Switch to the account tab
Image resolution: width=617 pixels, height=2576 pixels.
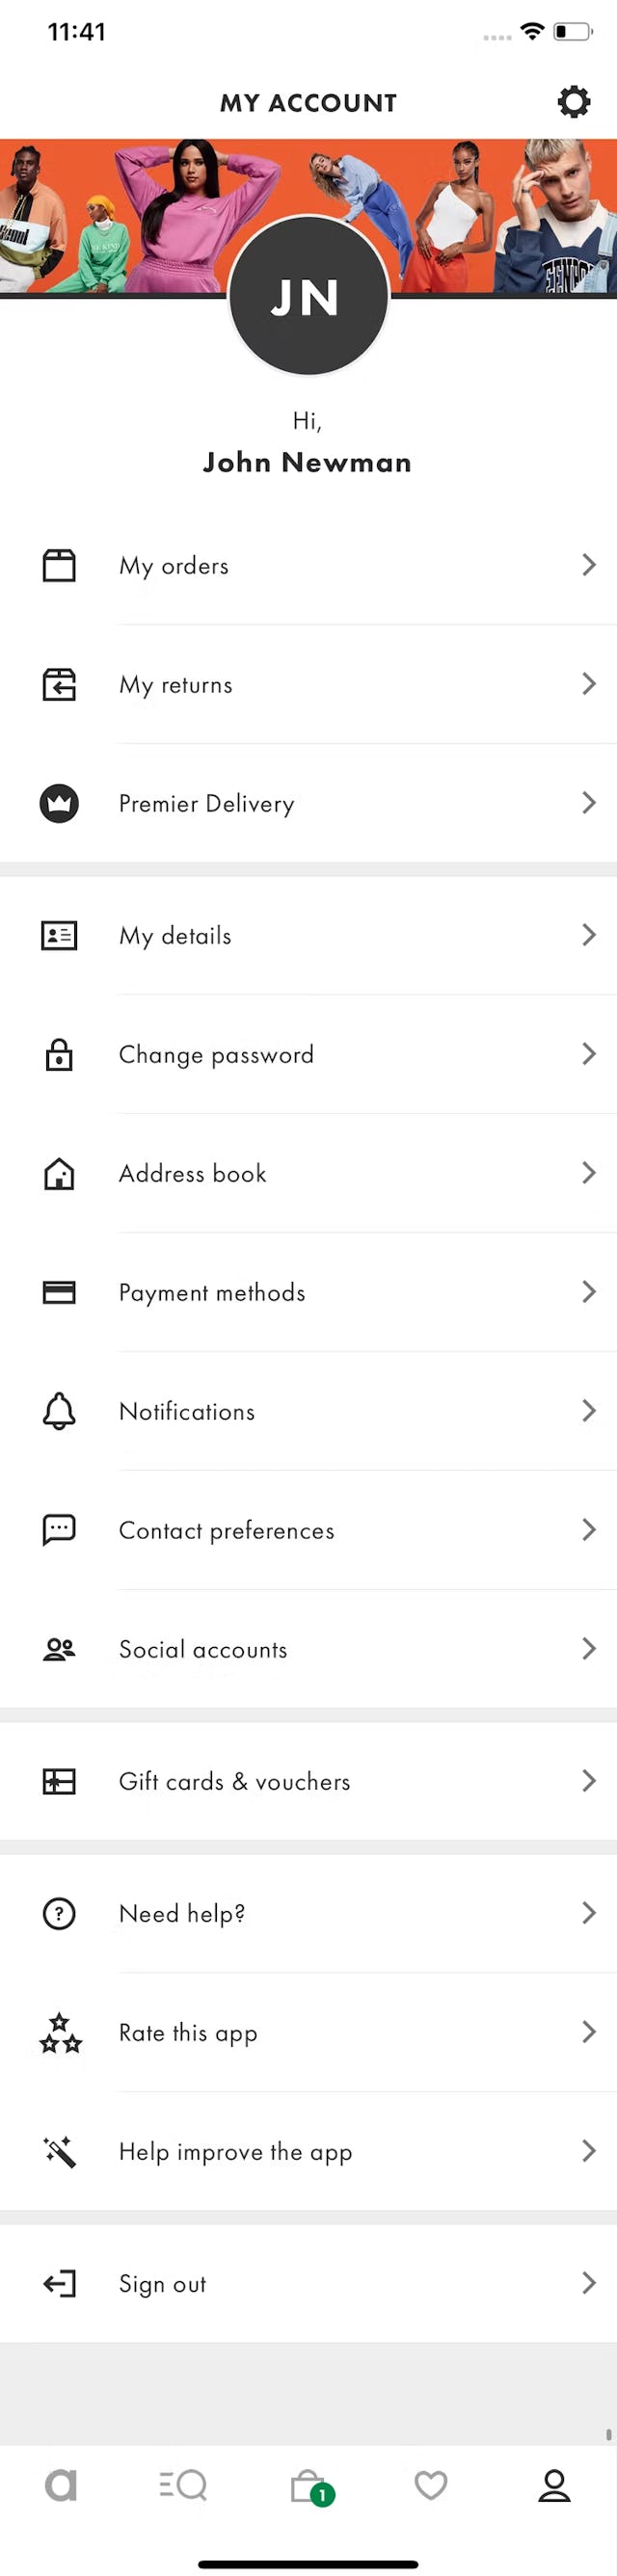pyautogui.click(x=555, y=2487)
